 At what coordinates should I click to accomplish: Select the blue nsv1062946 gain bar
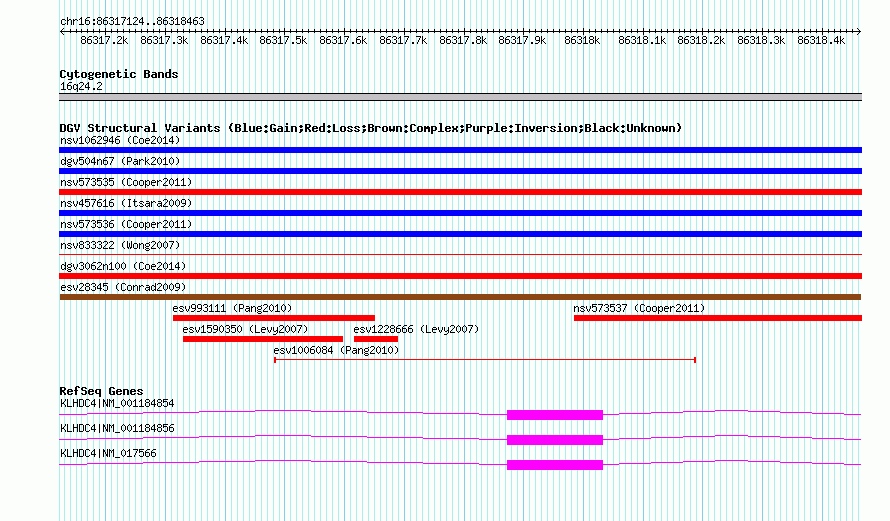coord(460,150)
